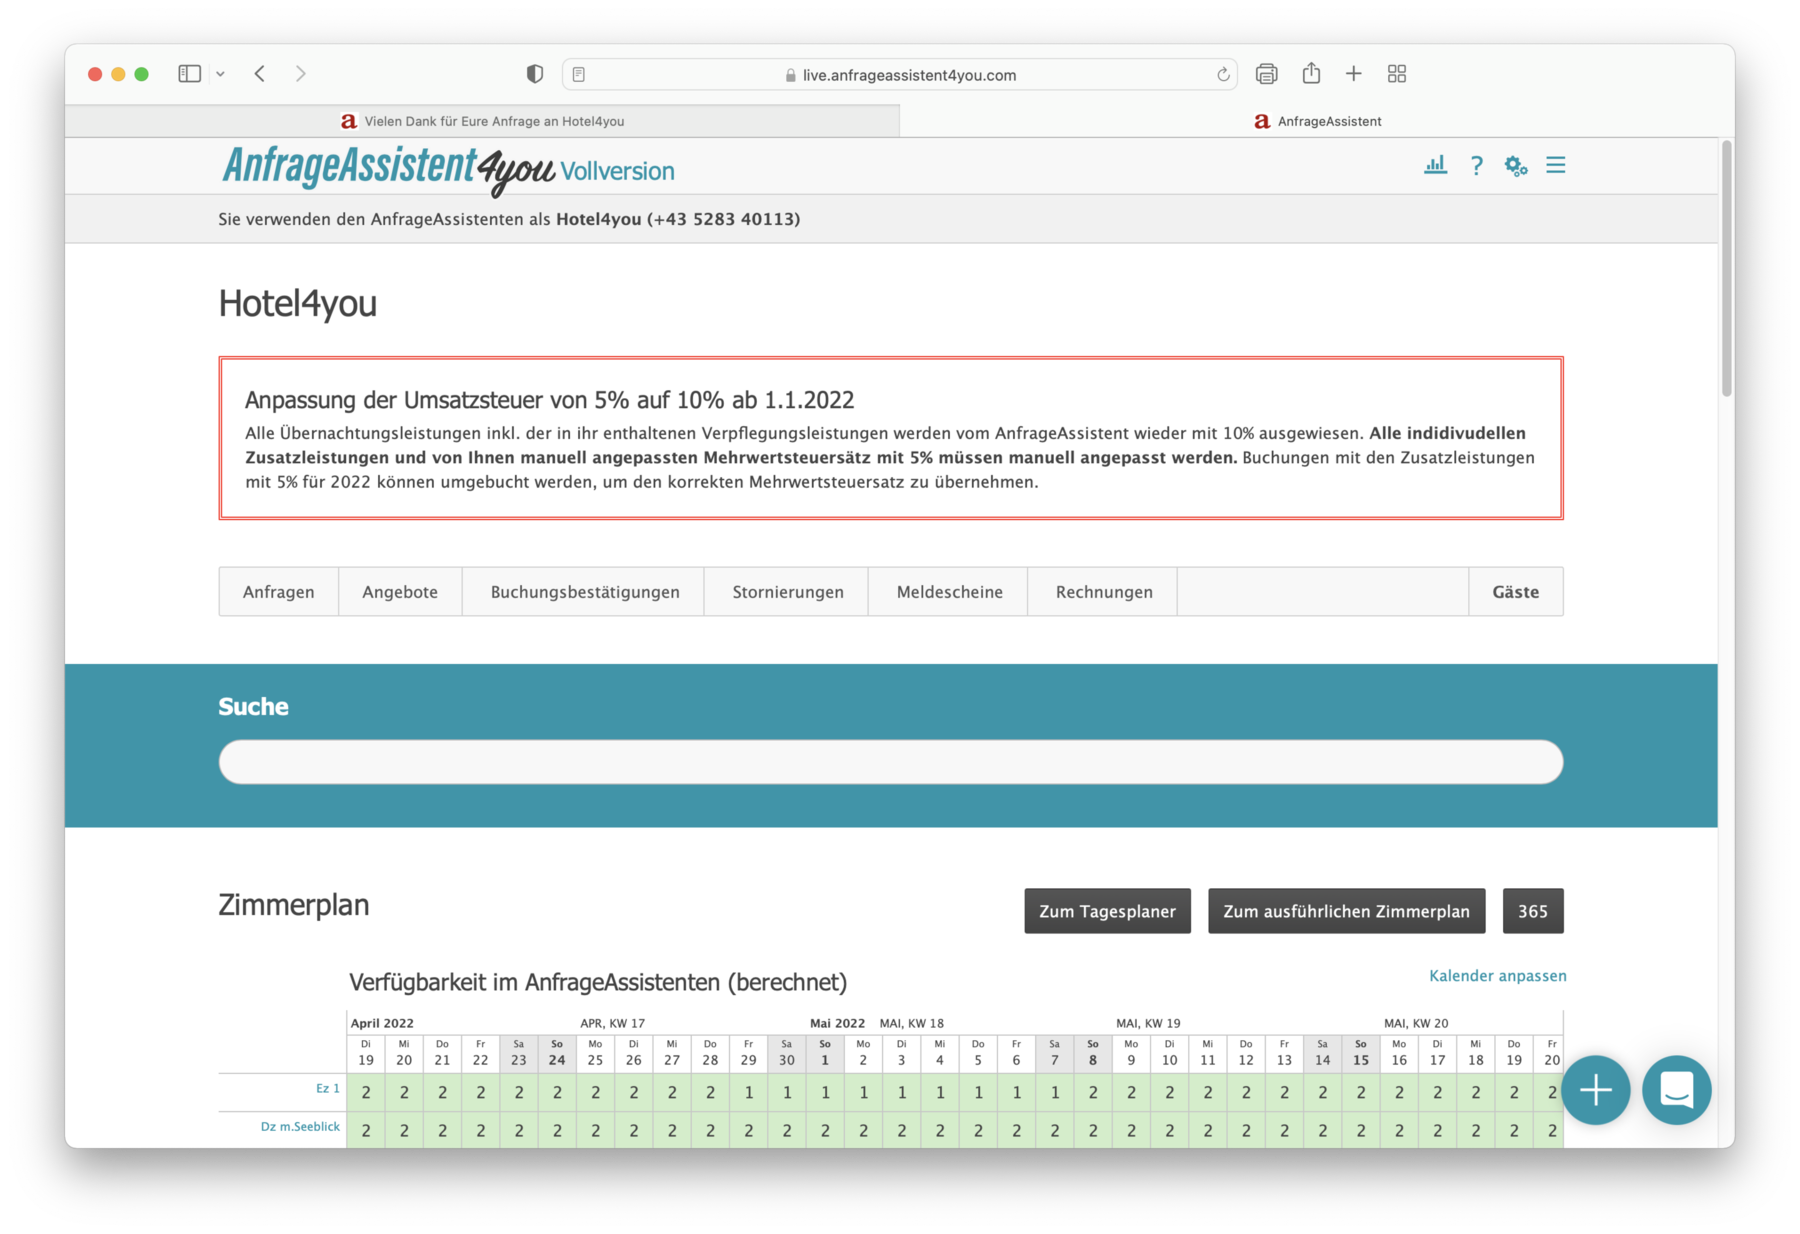Open help via question mark icon
This screenshot has width=1800, height=1234.
[1476, 166]
